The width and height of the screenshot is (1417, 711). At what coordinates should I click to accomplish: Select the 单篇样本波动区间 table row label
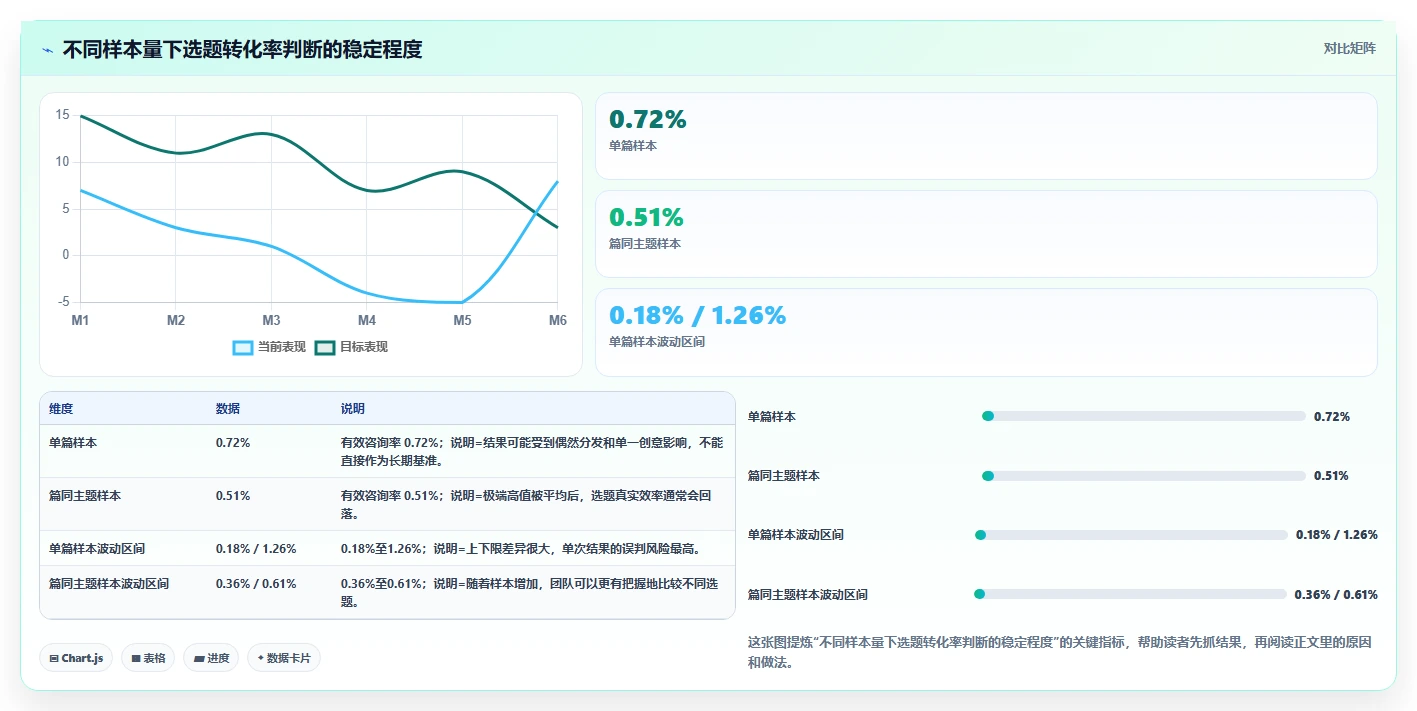tap(97, 548)
